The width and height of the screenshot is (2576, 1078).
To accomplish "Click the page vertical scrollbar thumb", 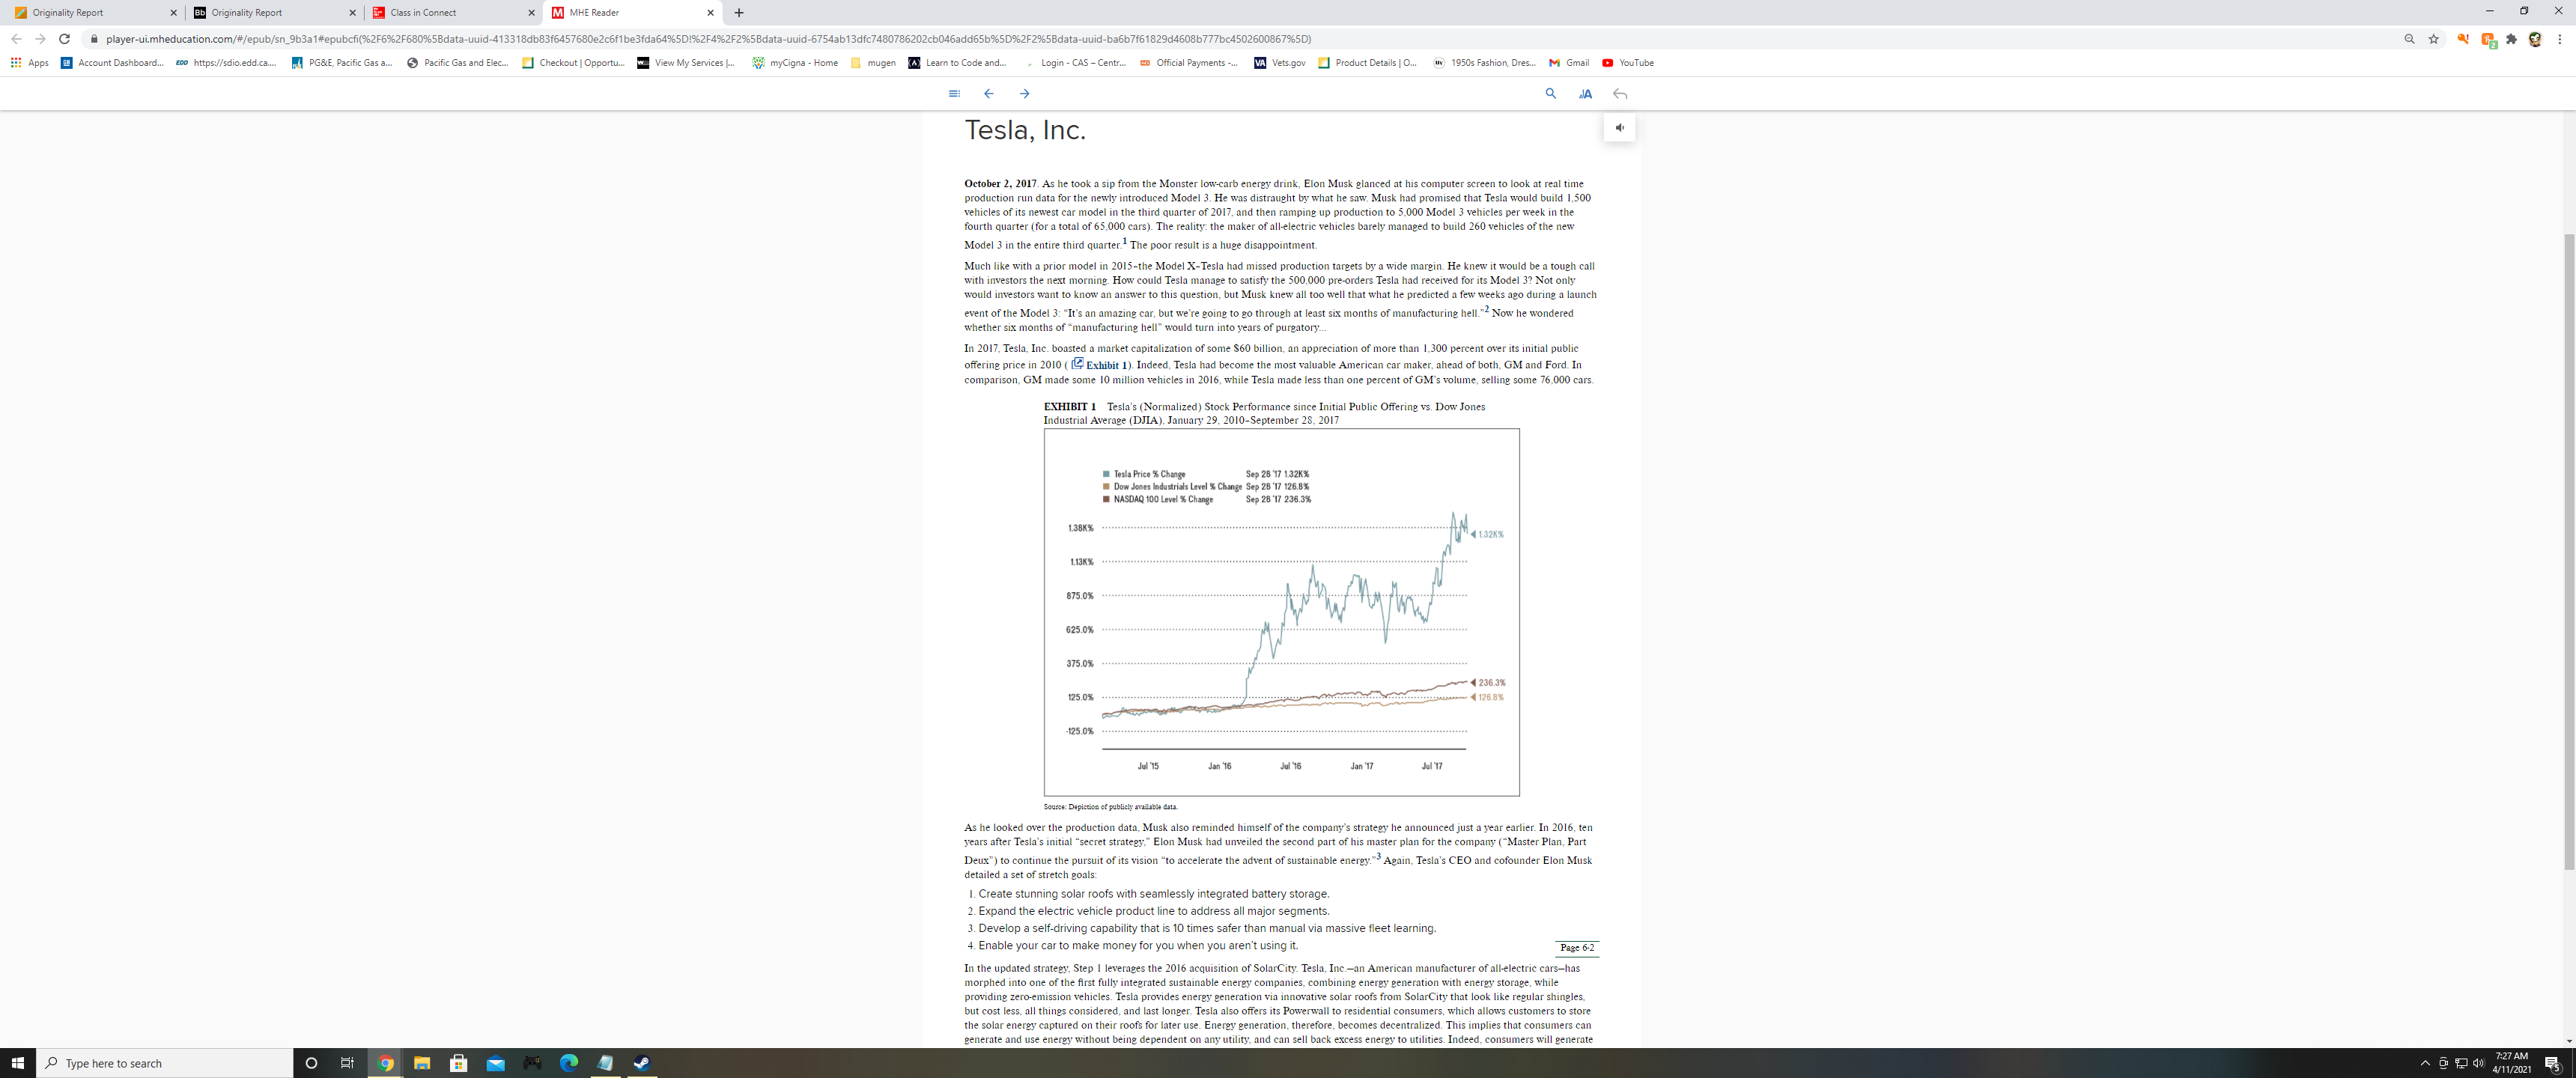I will click(x=2570, y=550).
